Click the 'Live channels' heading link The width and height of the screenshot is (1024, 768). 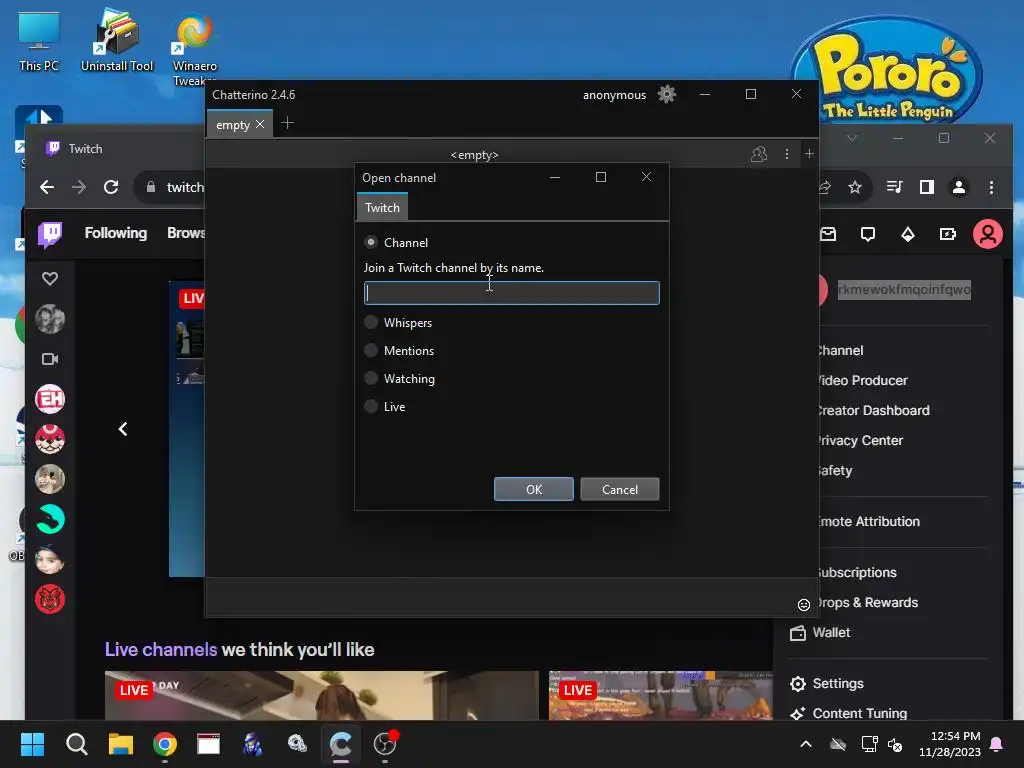[x=161, y=650]
